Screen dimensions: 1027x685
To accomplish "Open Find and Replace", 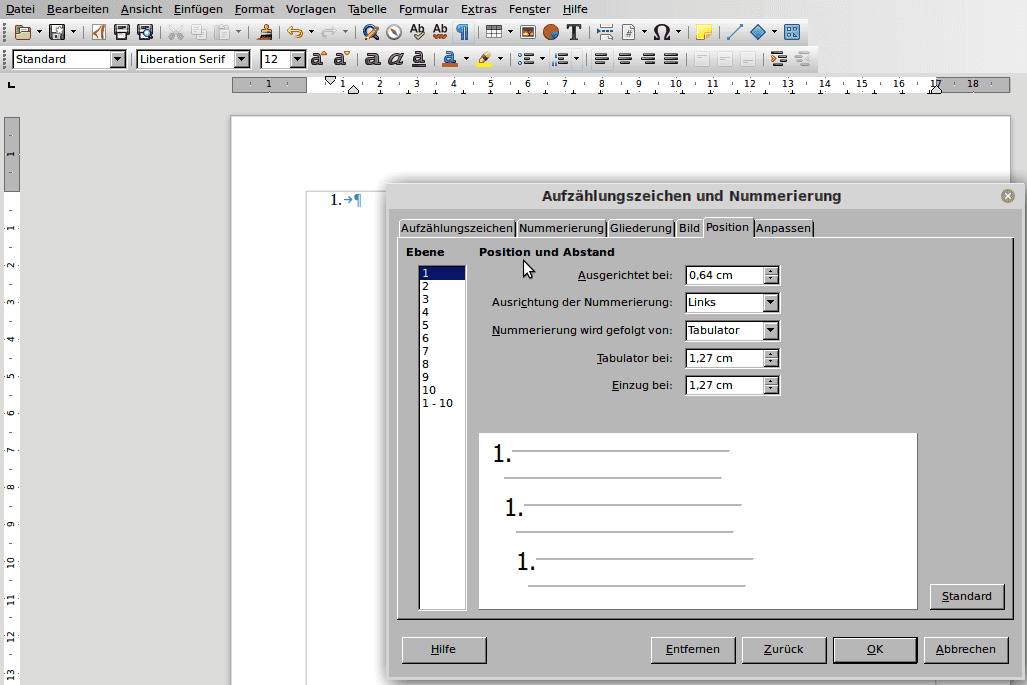I will click(x=371, y=32).
